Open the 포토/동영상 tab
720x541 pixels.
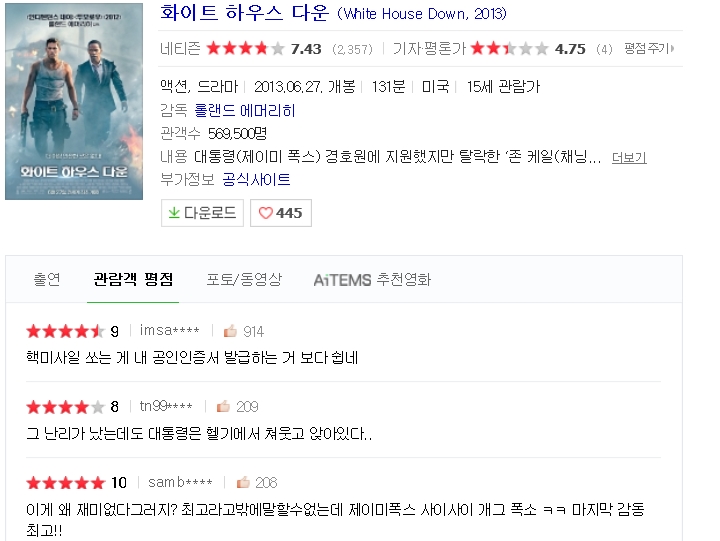244,279
